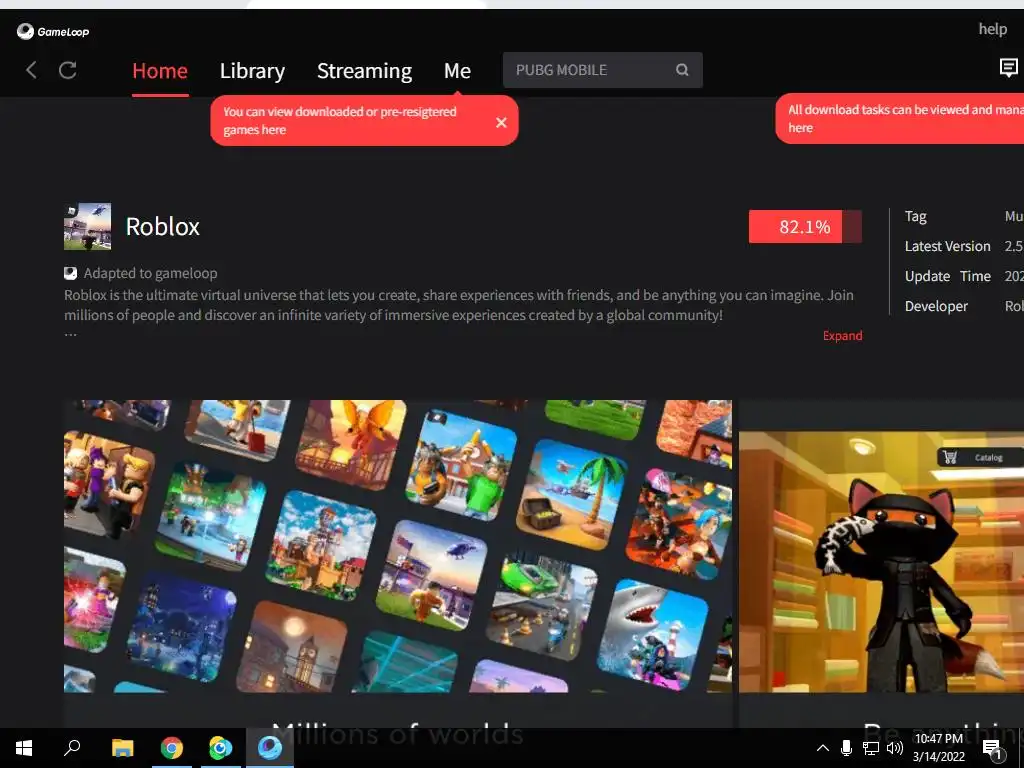1024x768 pixels.
Task: Click the Update Time label
Action: [948, 276]
